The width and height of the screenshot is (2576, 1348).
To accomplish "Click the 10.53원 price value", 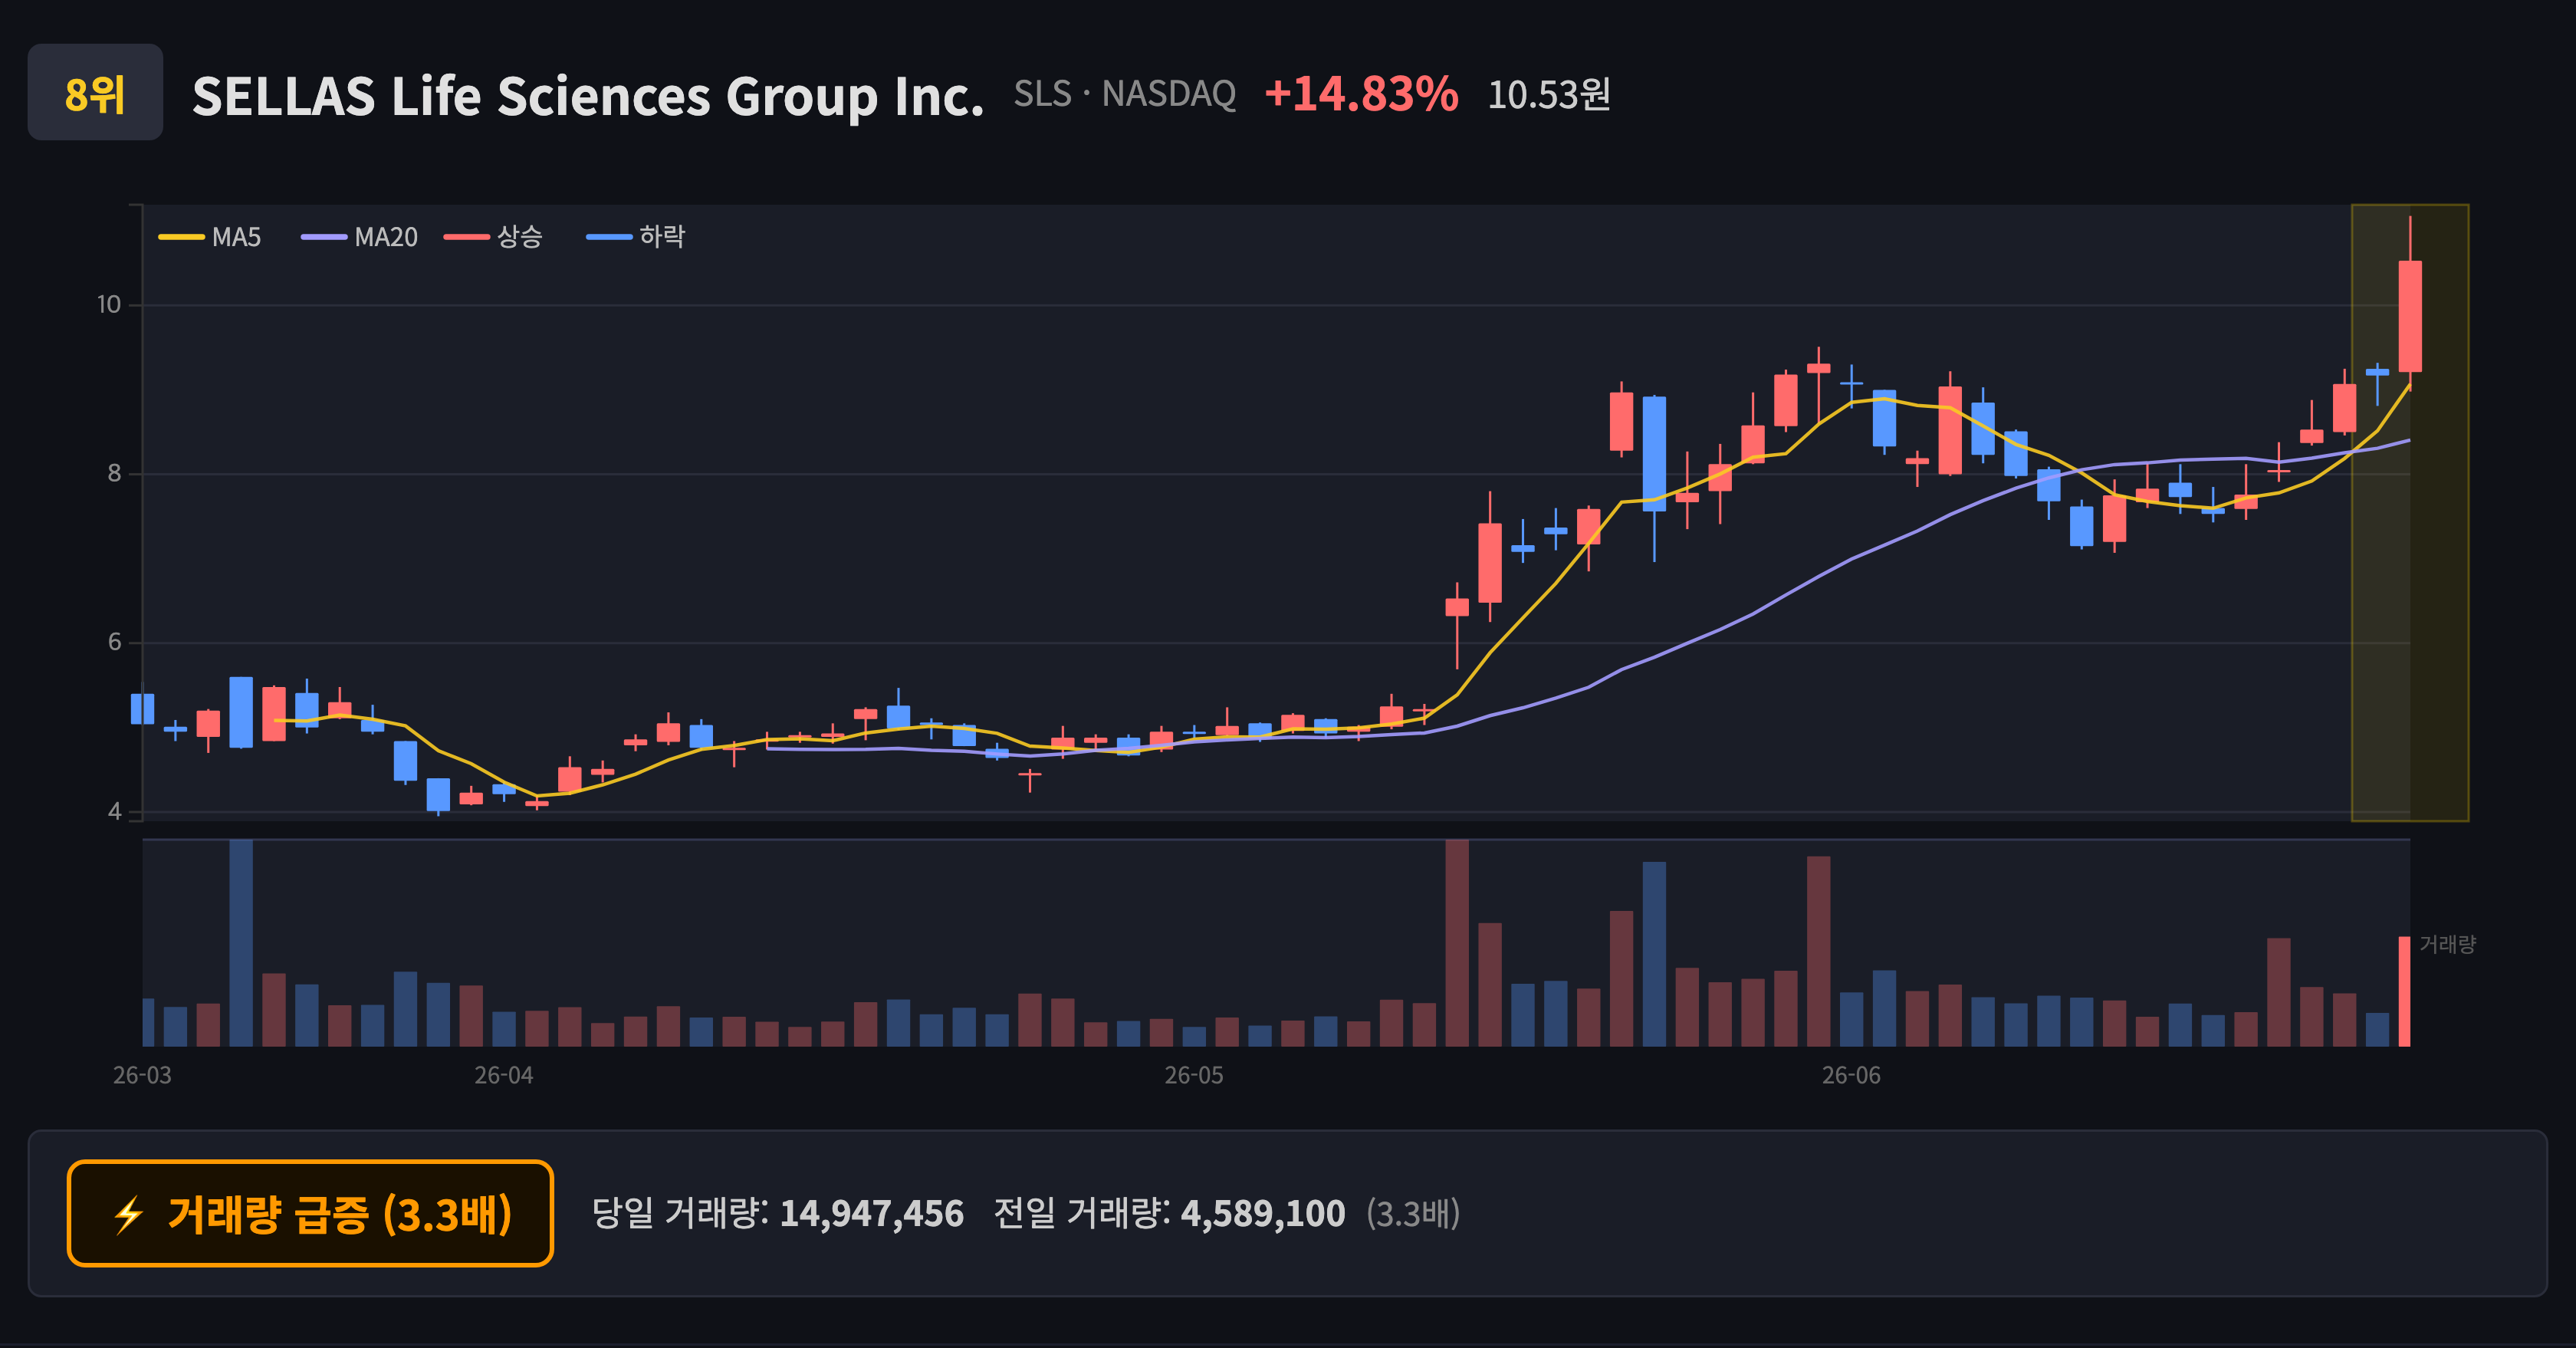I will tap(1549, 95).
